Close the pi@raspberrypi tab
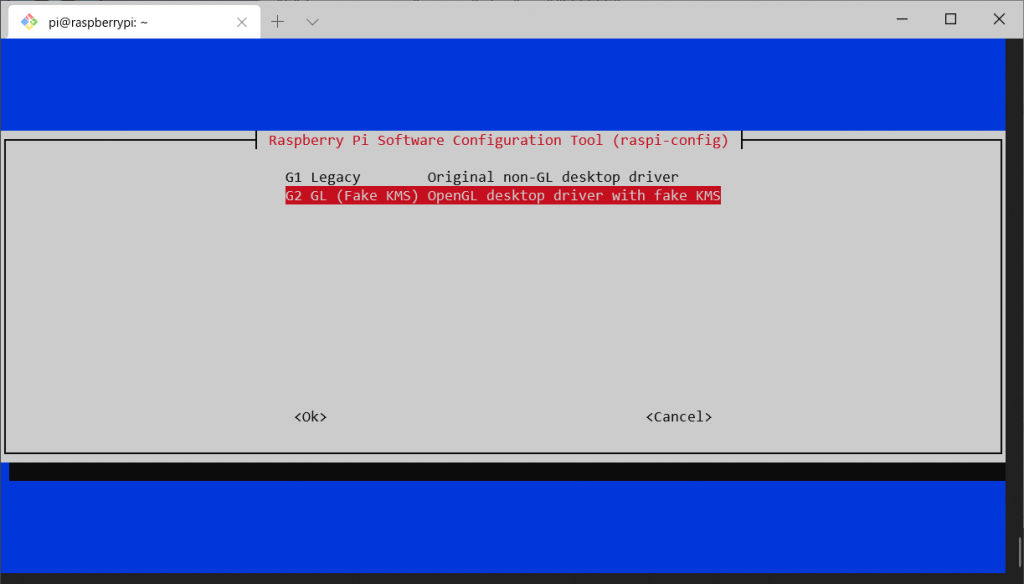This screenshot has width=1024, height=584. point(242,22)
